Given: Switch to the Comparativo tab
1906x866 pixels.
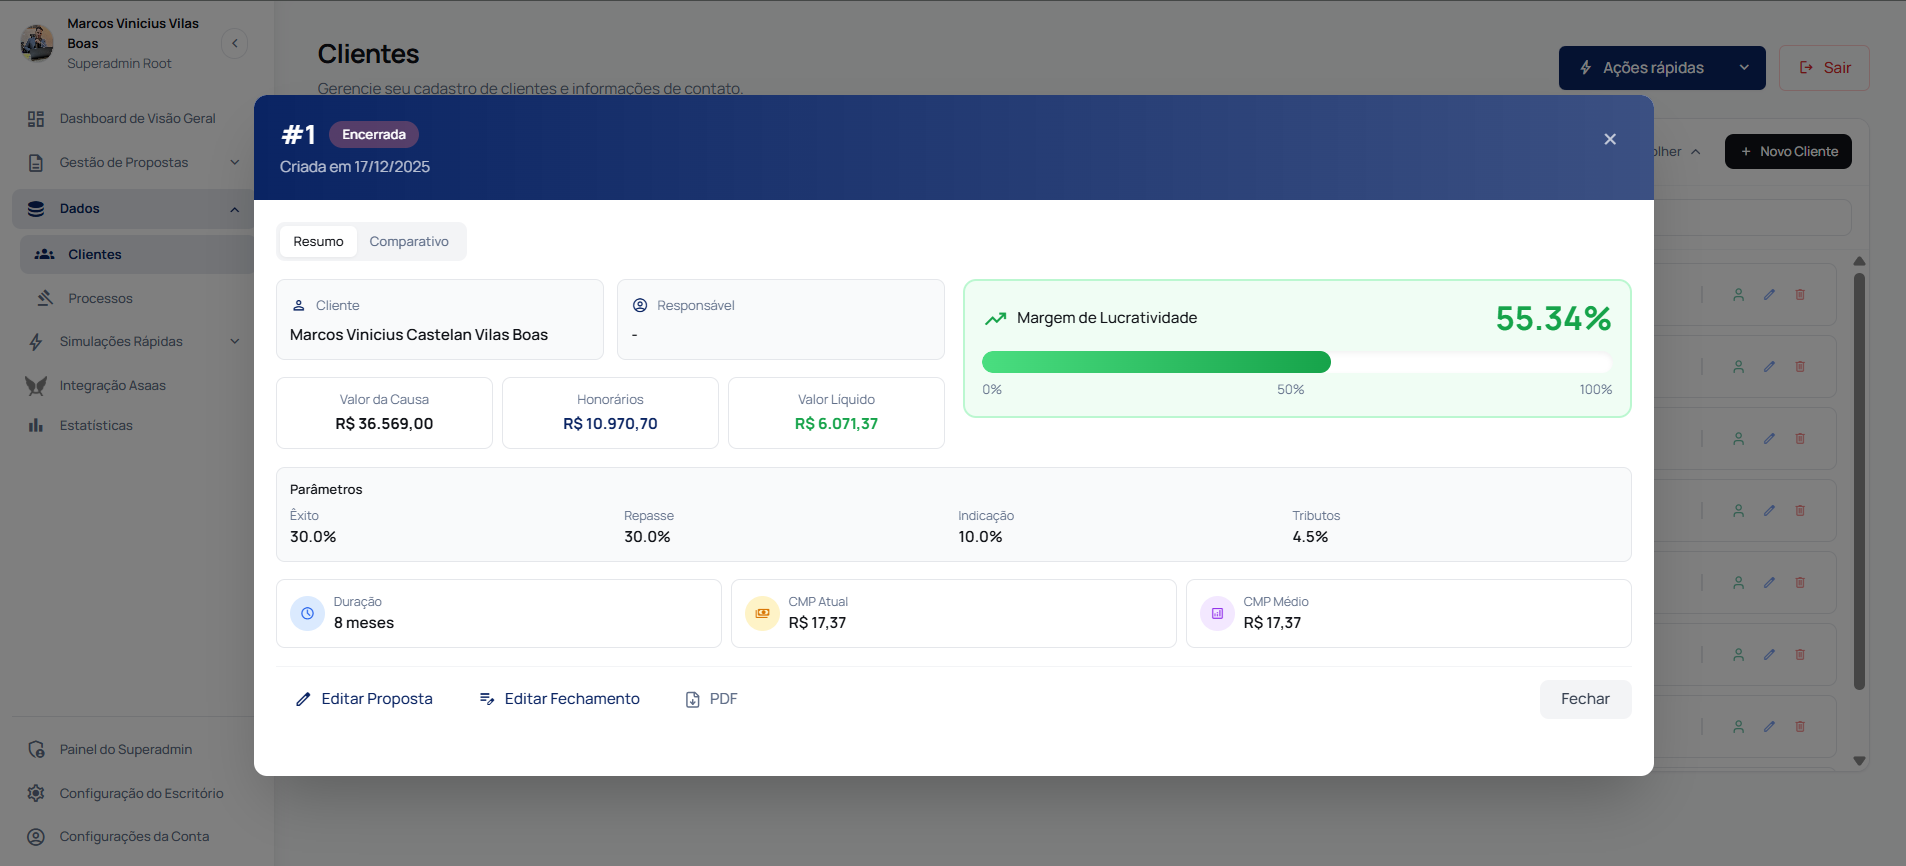Looking at the screenshot, I should [408, 242].
